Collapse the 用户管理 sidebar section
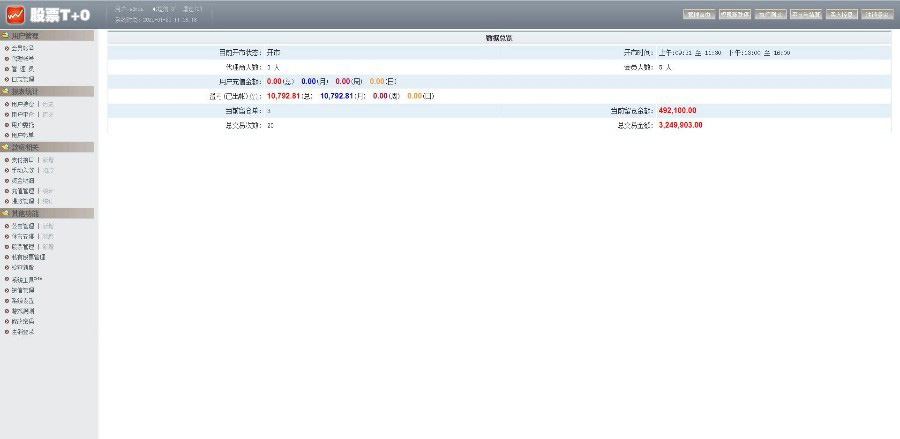Screen dimensions: 900x439 pyautogui.click(x=47, y=36)
